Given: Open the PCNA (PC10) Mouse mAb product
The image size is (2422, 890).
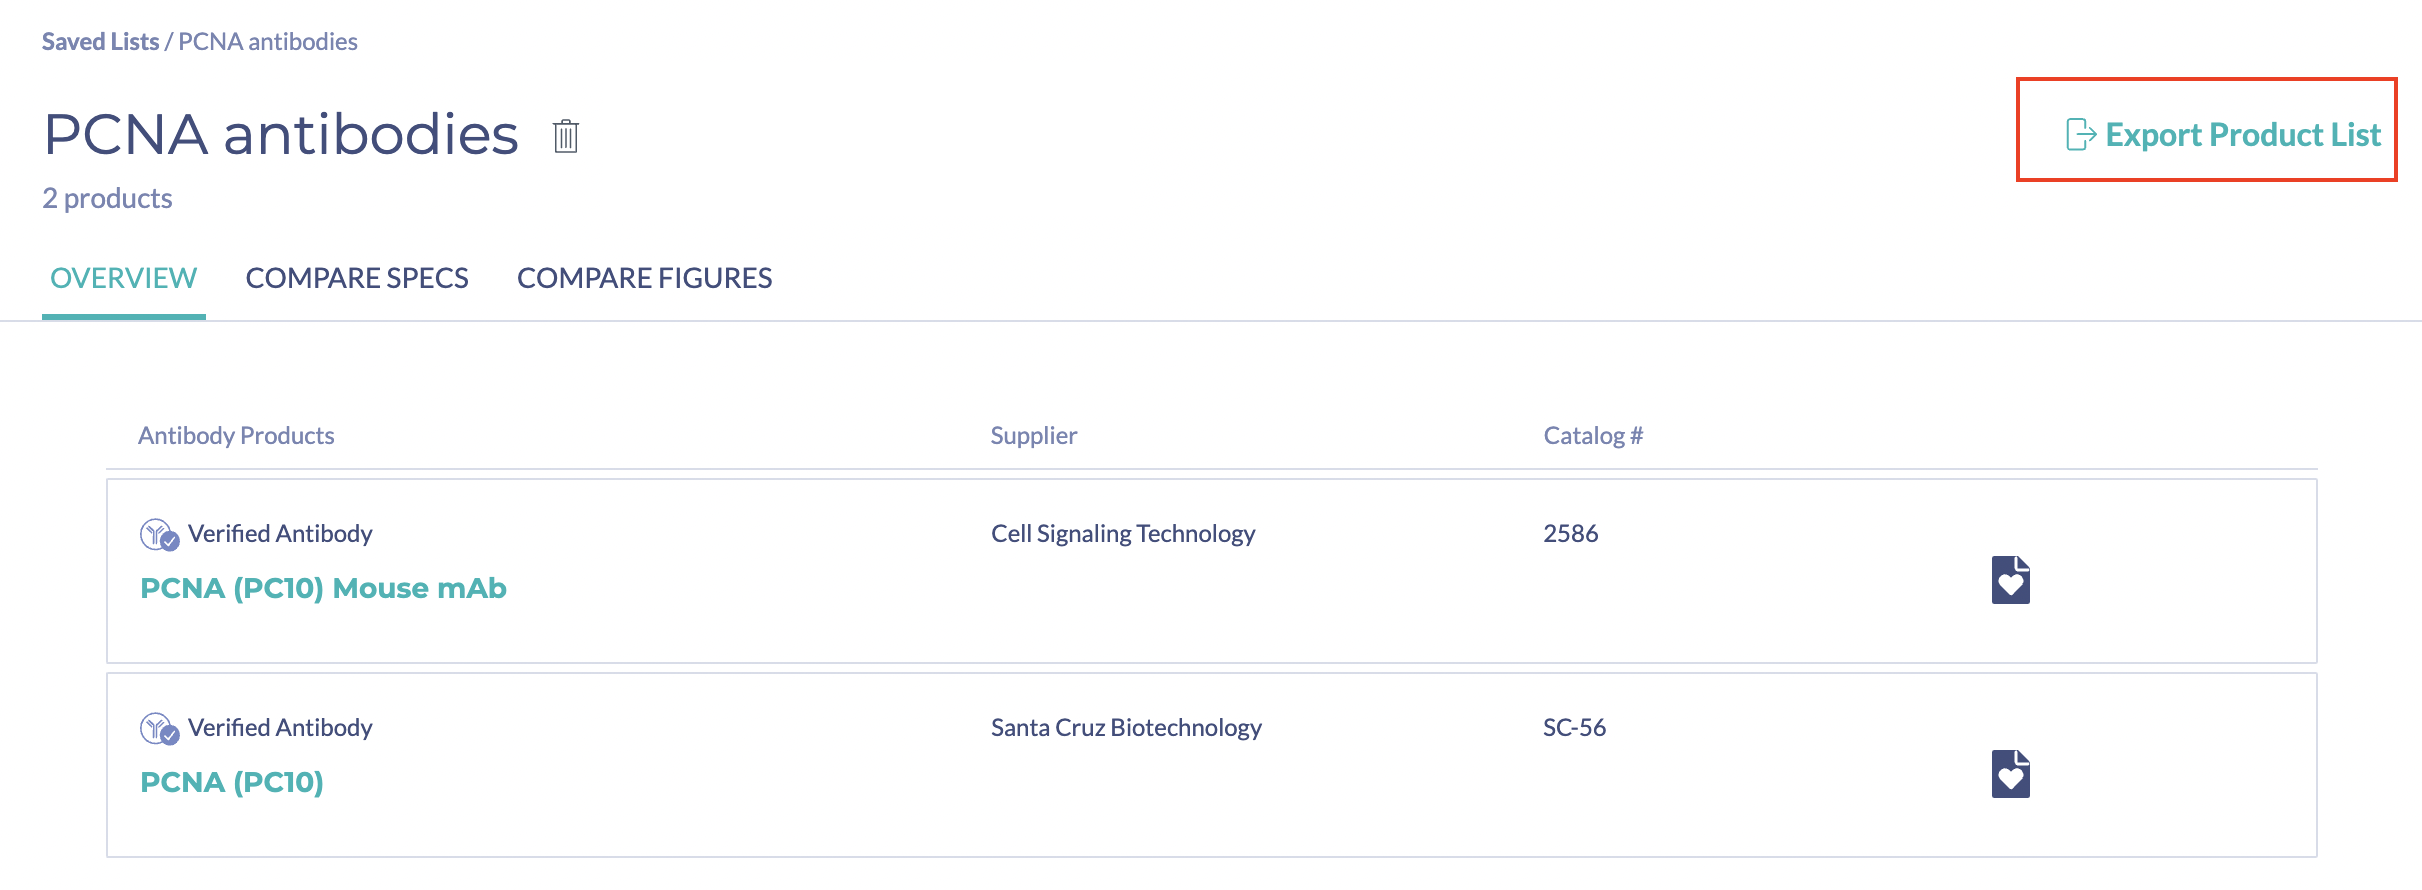Looking at the screenshot, I should [x=323, y=588].
